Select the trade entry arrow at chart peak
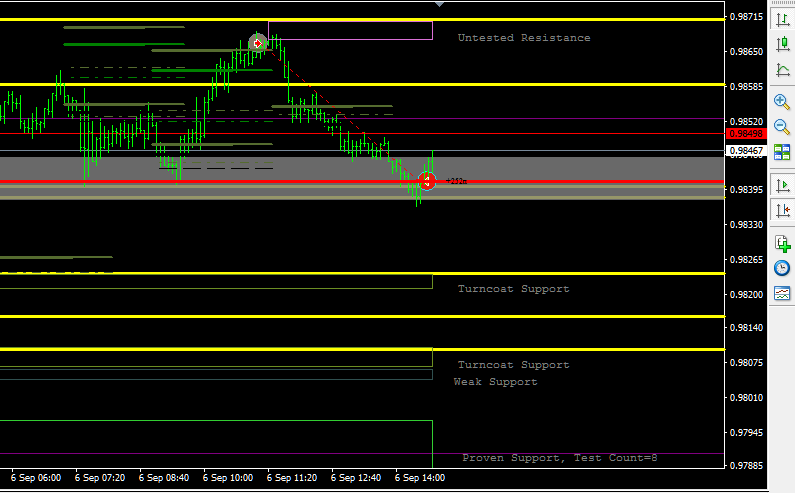 [258, 44]
